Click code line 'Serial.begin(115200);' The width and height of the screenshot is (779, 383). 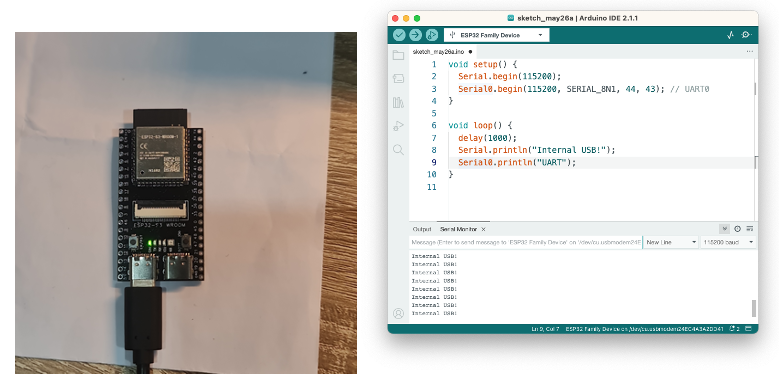point(509,77)
